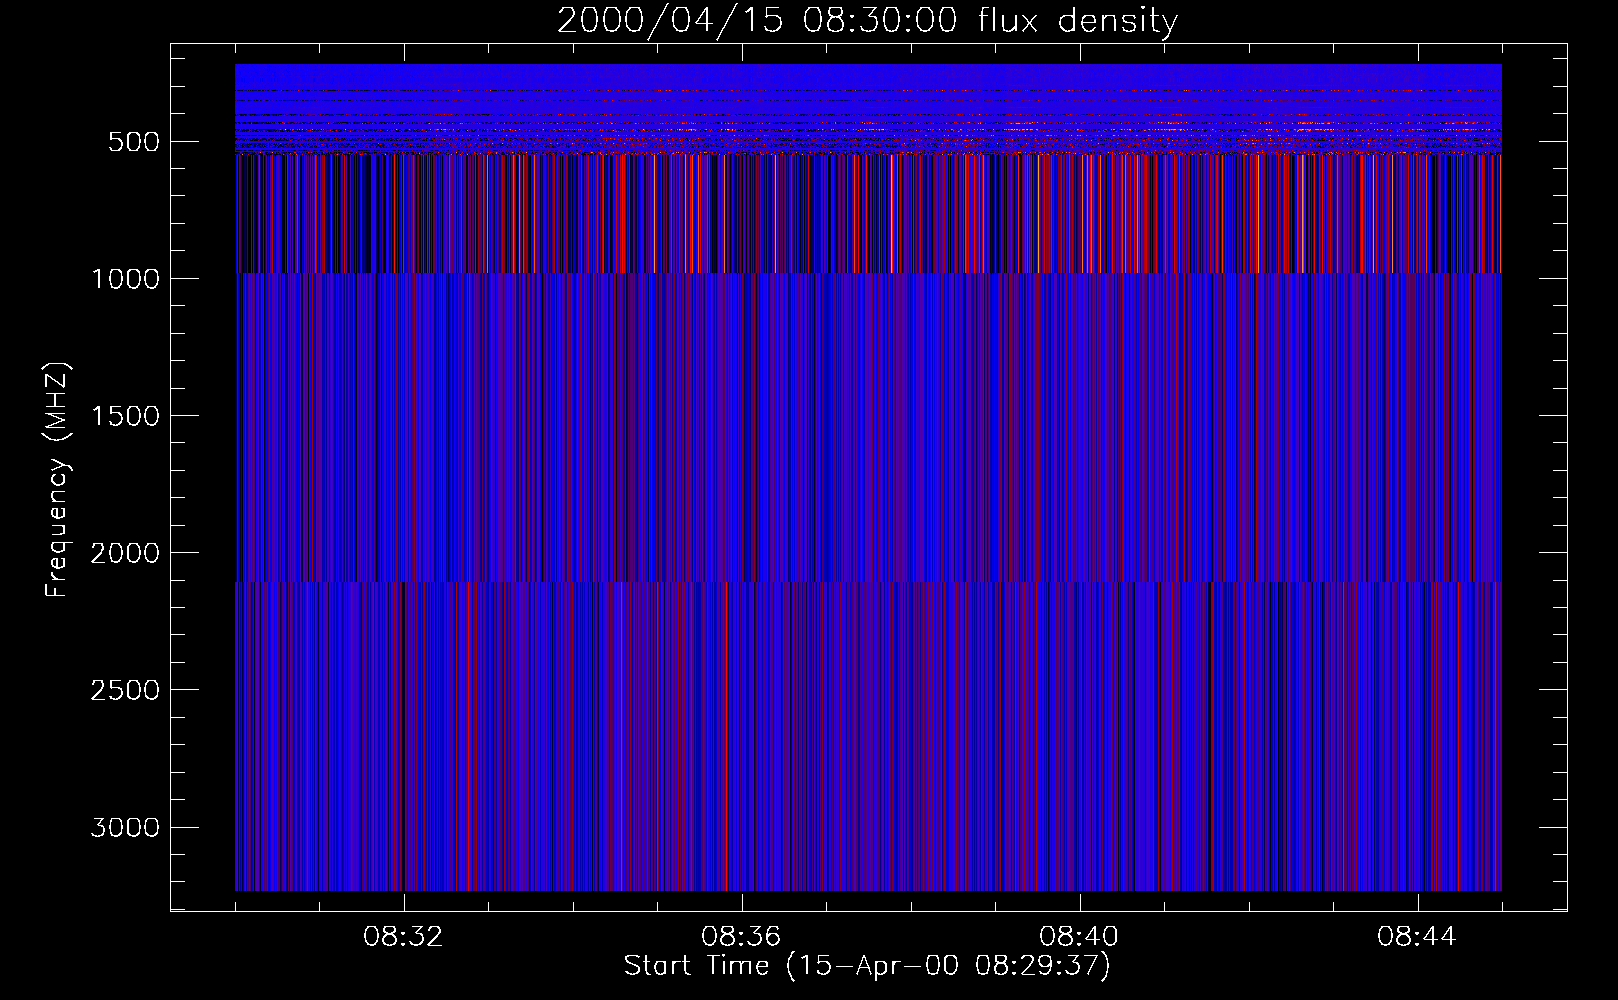The width and height of the screenshot is (1618, 1000).
Task: Select the 2500 frequency axis label
Action: click(125, 690)
